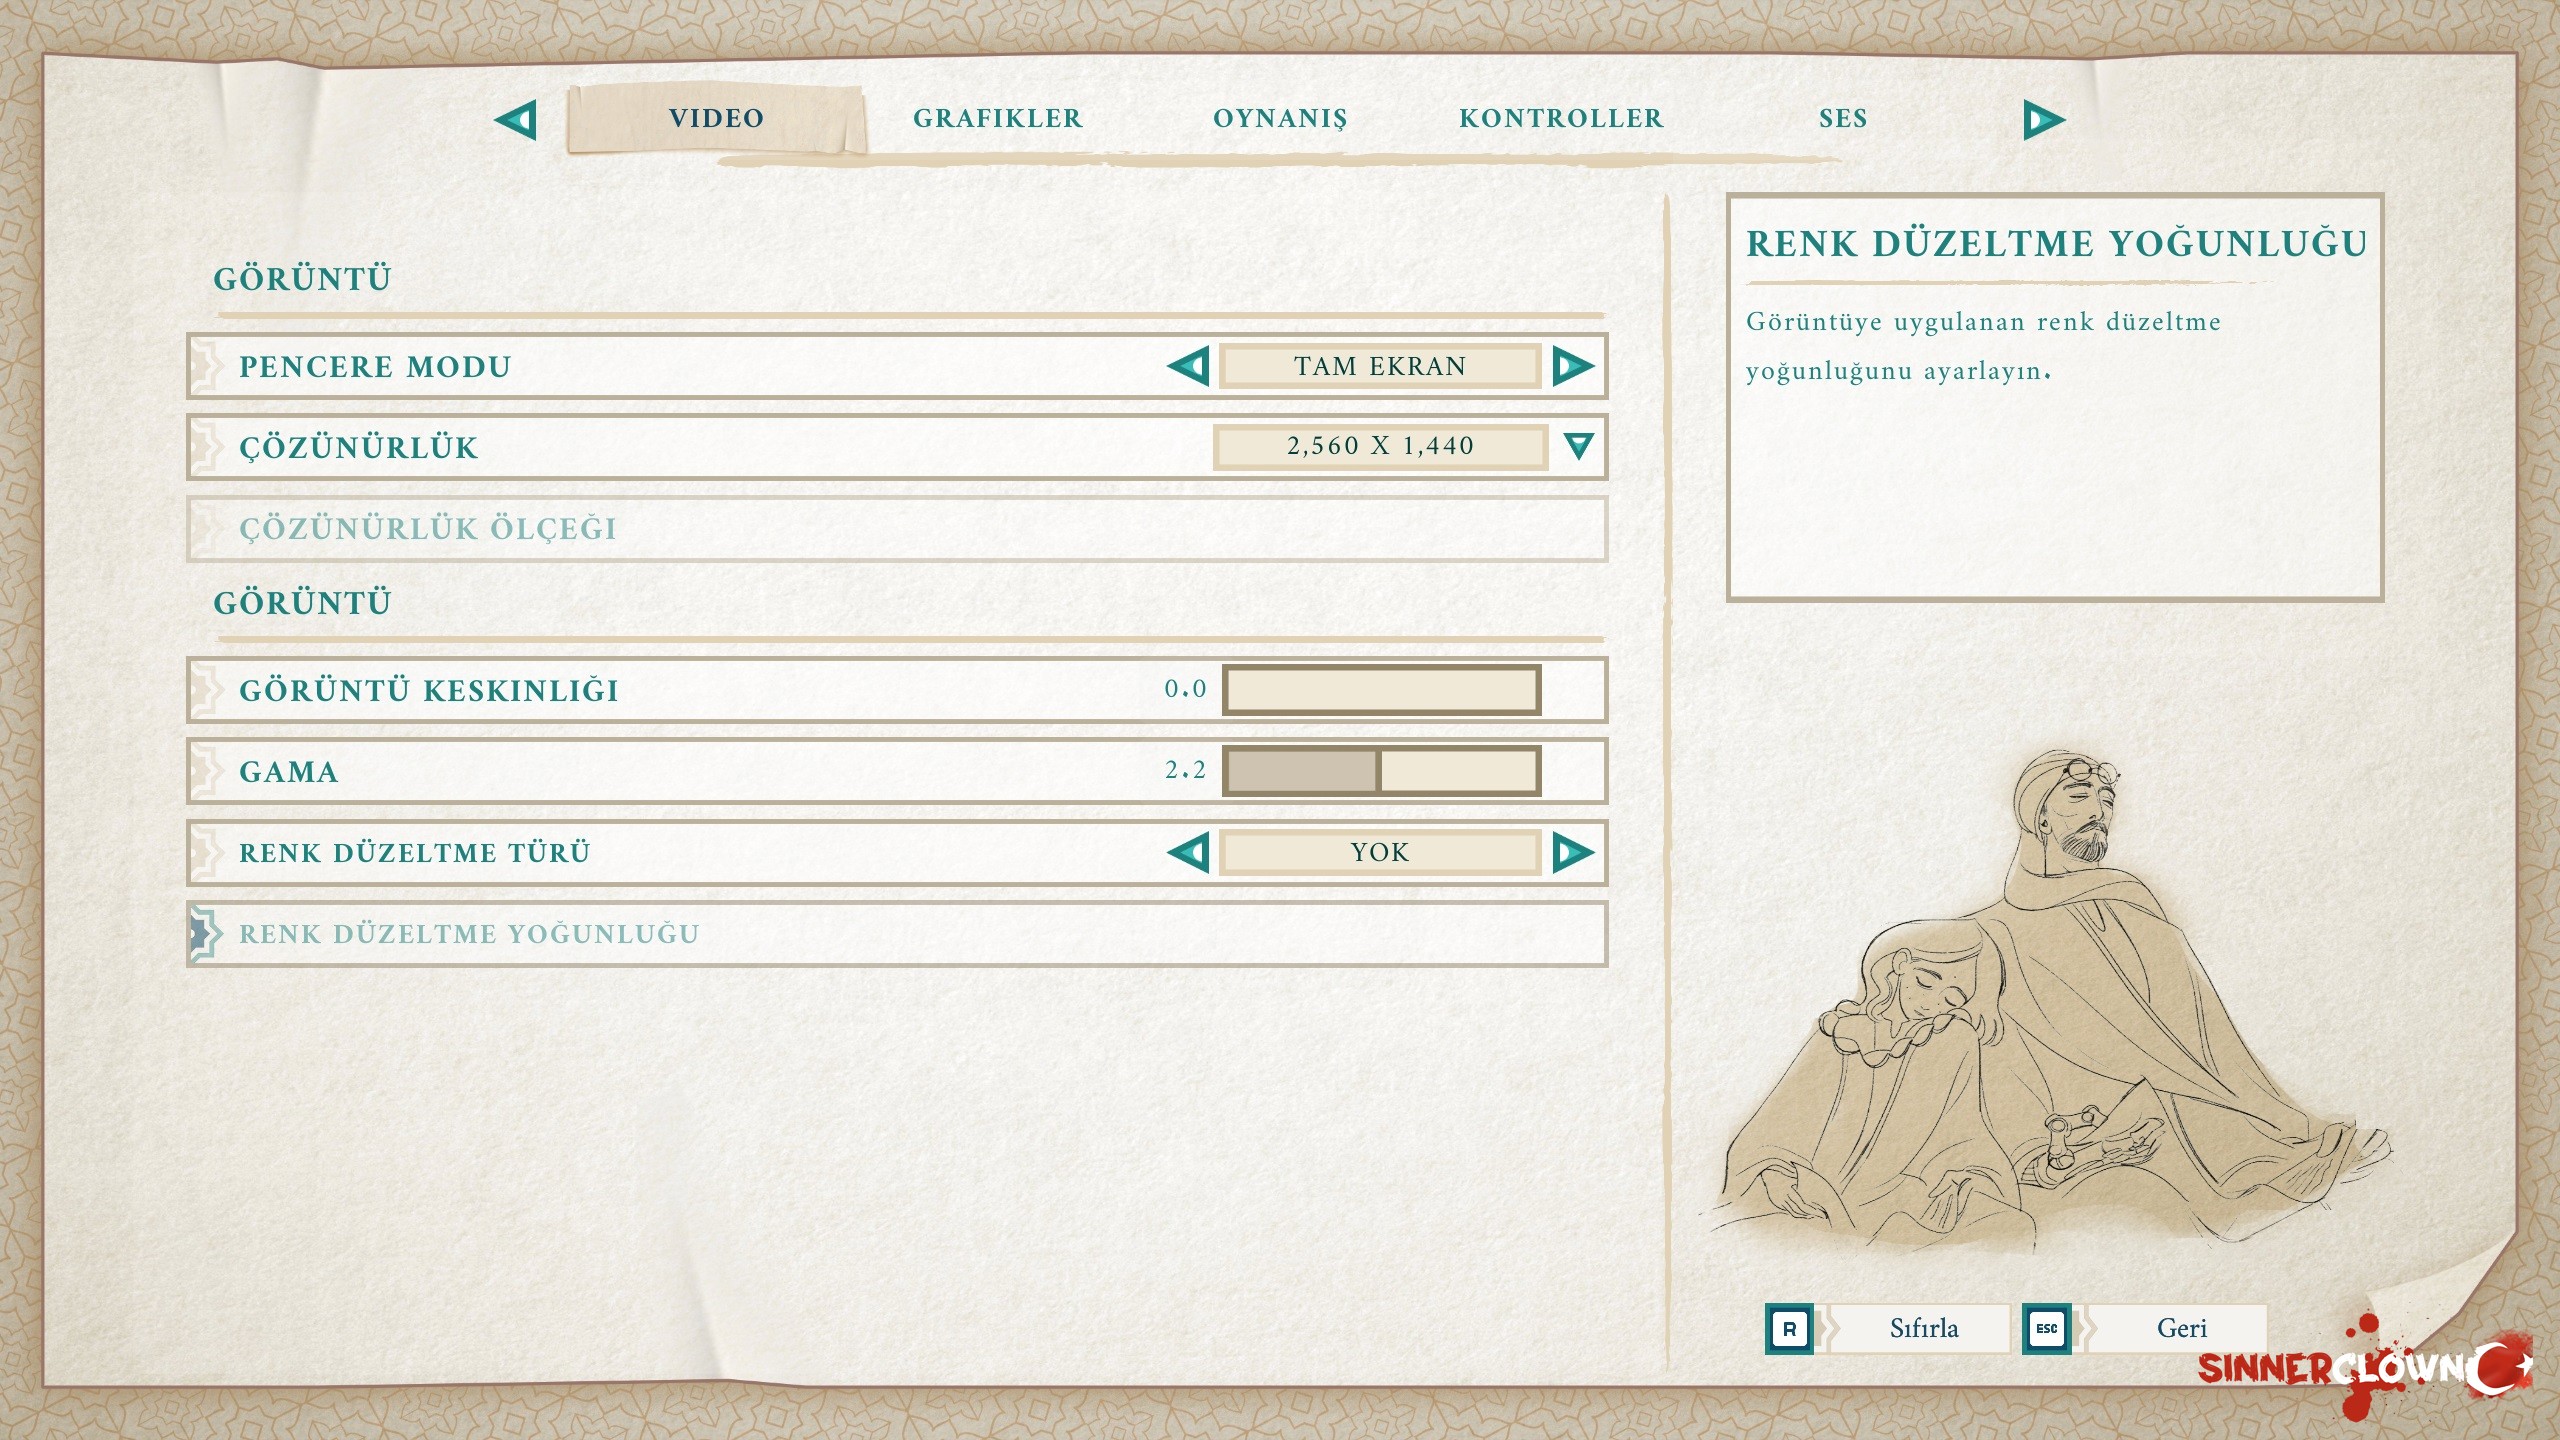Image resolution: width=2560 pixels, height=1440 pixels.
Task: Switch to the GRAFIKLER tab
Action: tap(998, 119)
